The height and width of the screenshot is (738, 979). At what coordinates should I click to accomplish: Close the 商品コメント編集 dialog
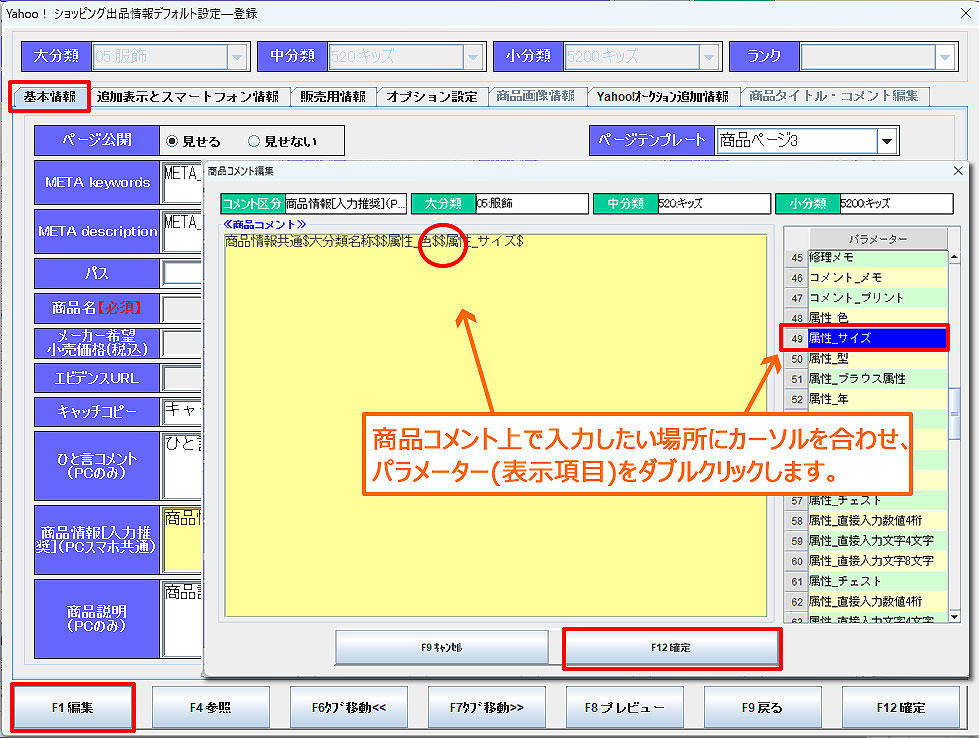point(958,171)
